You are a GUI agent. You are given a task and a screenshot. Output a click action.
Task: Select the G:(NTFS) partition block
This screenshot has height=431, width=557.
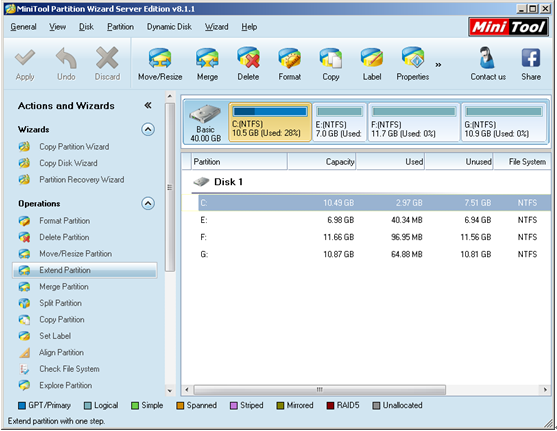click(x=503, y=122)
